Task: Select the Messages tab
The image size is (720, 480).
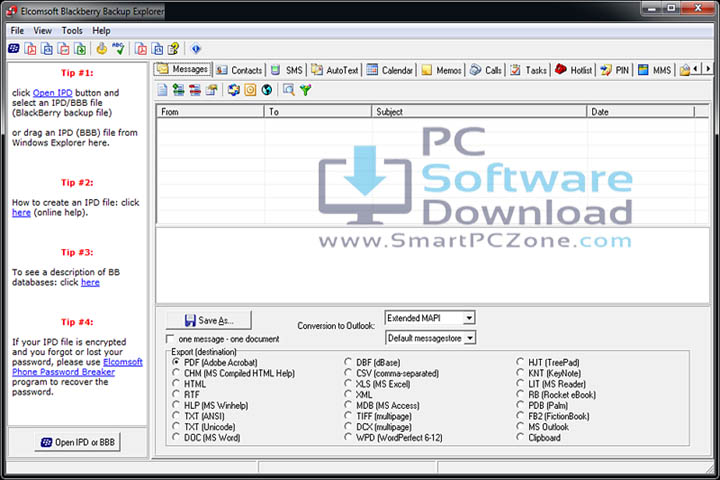Action: (x=183, y=69)
